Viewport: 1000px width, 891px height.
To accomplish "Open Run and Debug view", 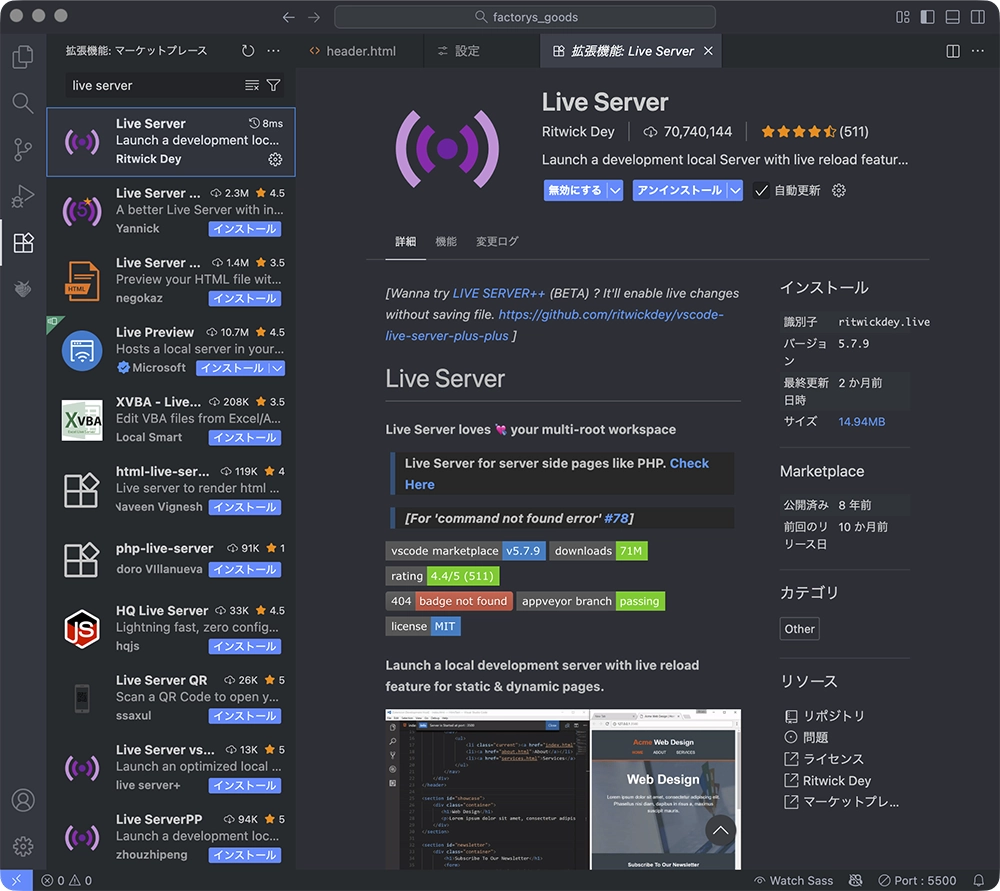I will point(22,197).
